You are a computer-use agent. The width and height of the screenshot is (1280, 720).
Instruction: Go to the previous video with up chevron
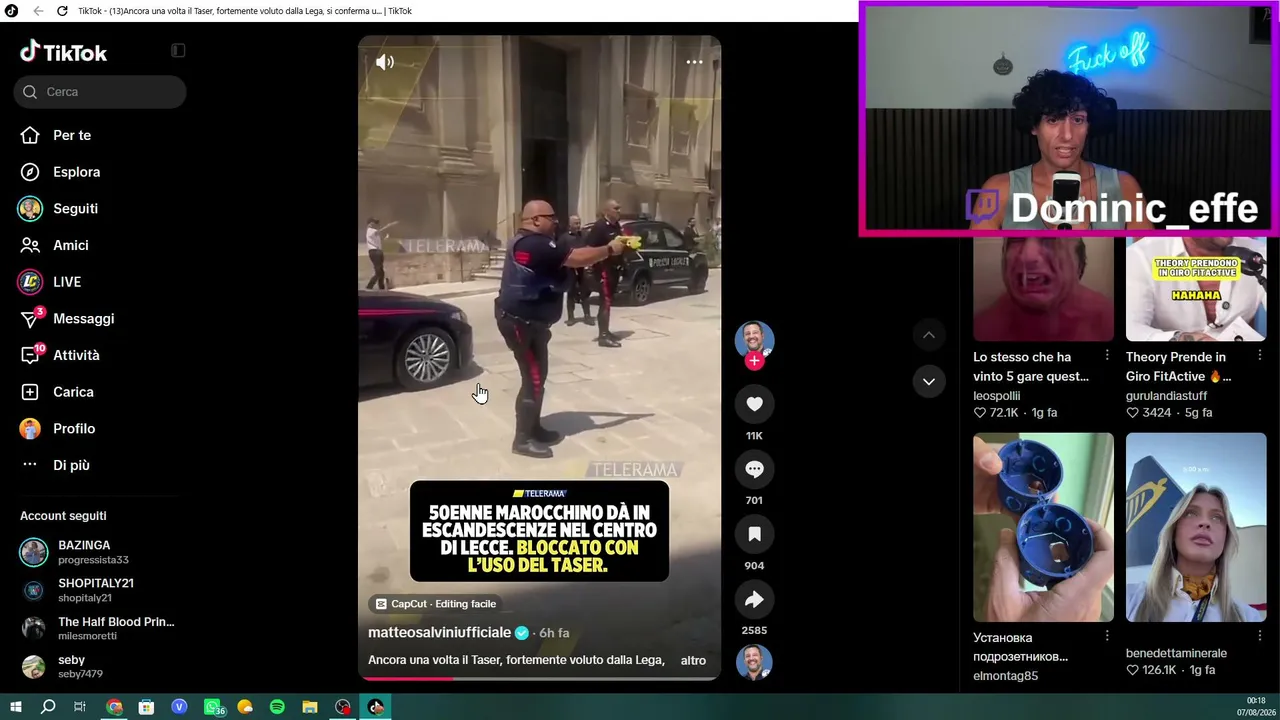929,335
